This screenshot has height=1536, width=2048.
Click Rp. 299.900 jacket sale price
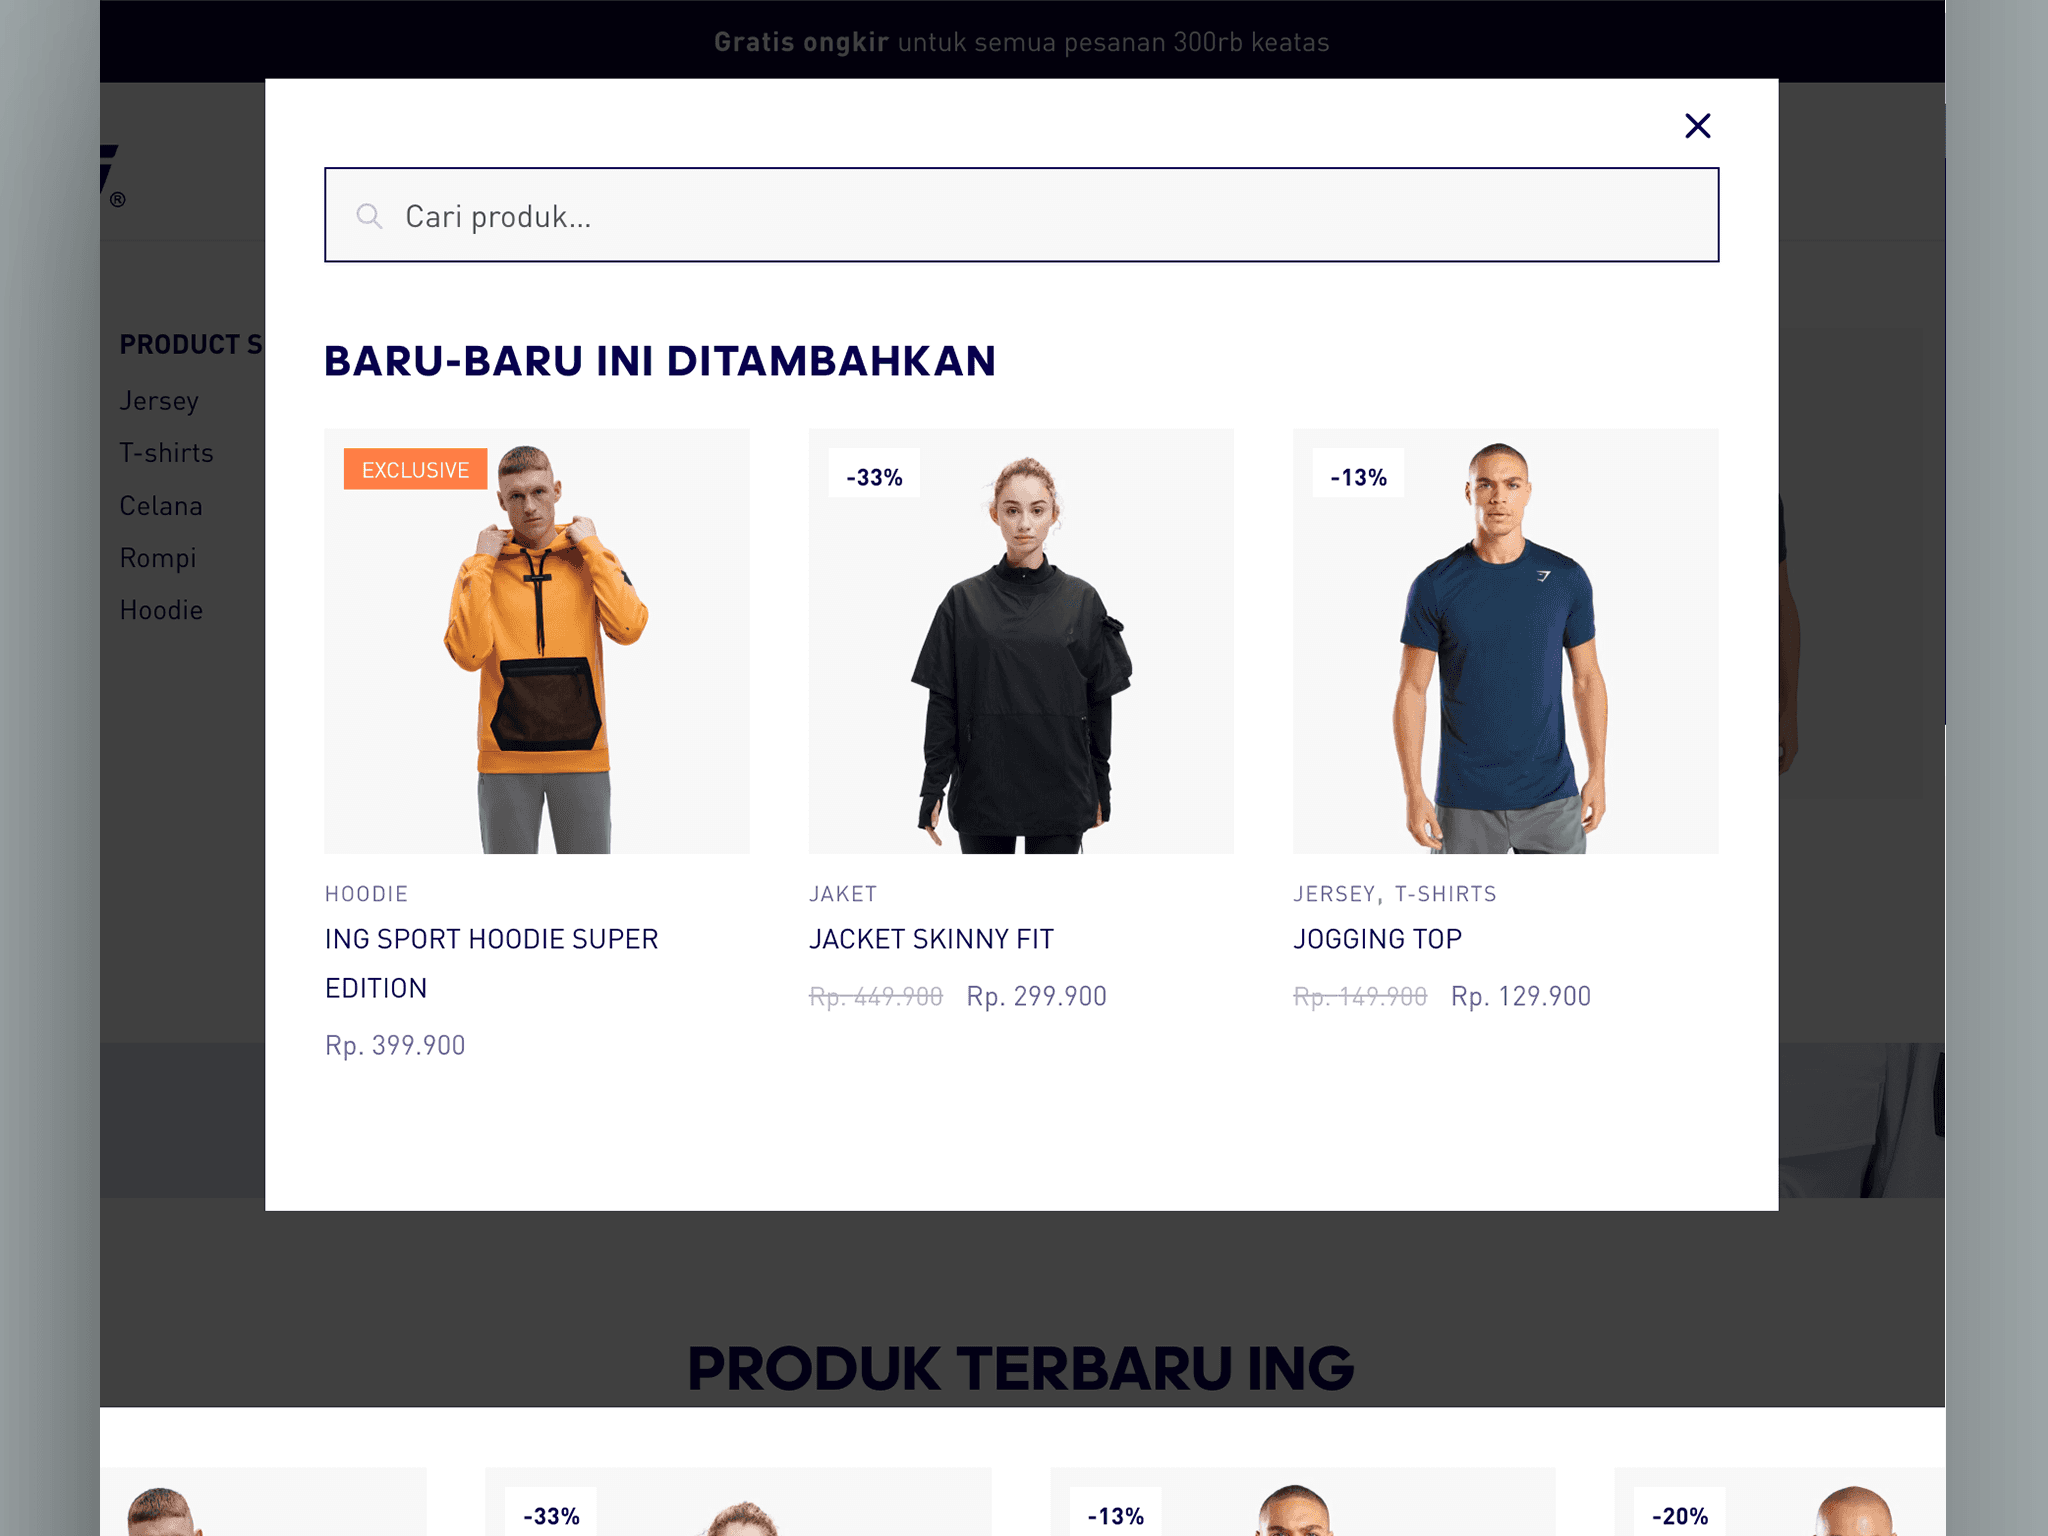click(1037, 996)
